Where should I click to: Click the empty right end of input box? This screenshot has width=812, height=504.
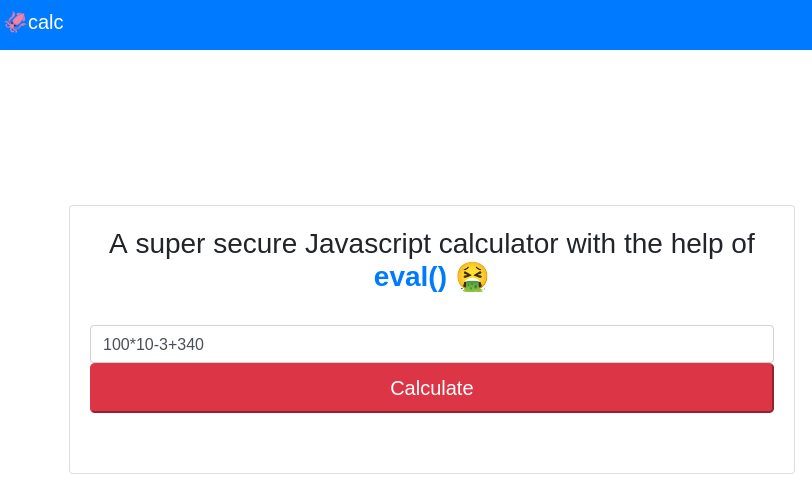pyautogui.click(x=700, y=344)
